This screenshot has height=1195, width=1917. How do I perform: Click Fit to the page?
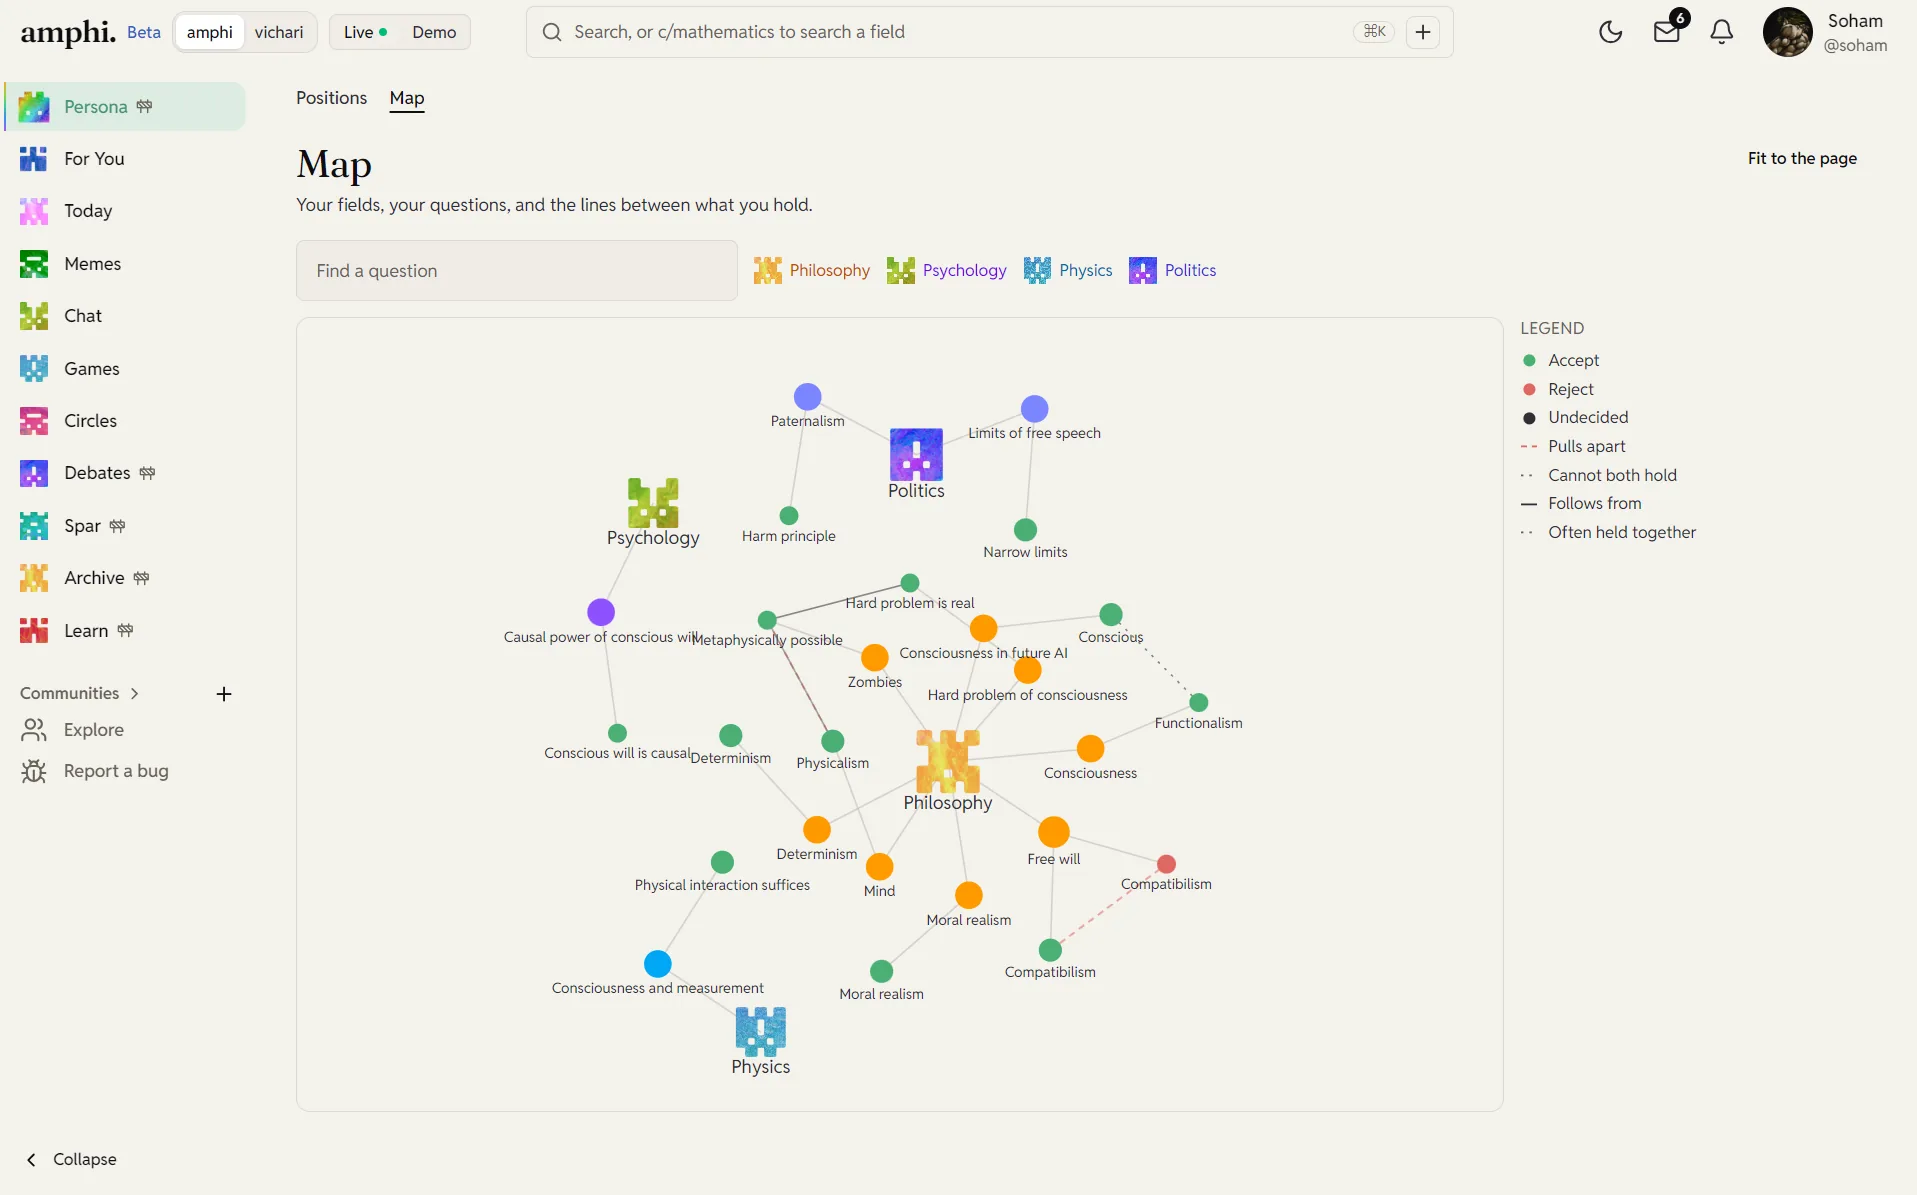pyautogui.click(x=1802, y=158)
